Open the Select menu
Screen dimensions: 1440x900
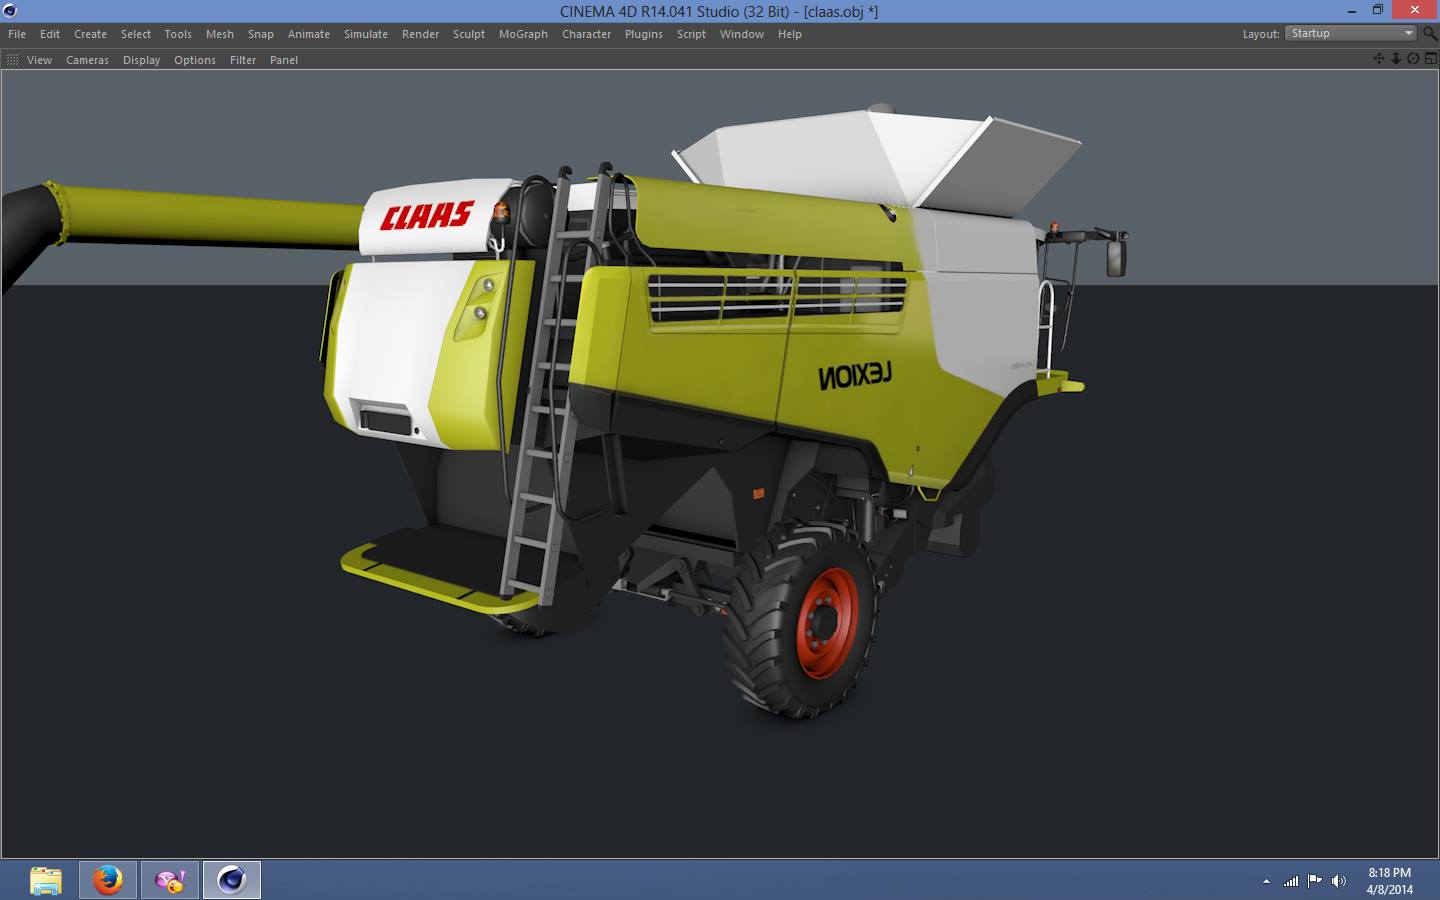tap(136, 34)
